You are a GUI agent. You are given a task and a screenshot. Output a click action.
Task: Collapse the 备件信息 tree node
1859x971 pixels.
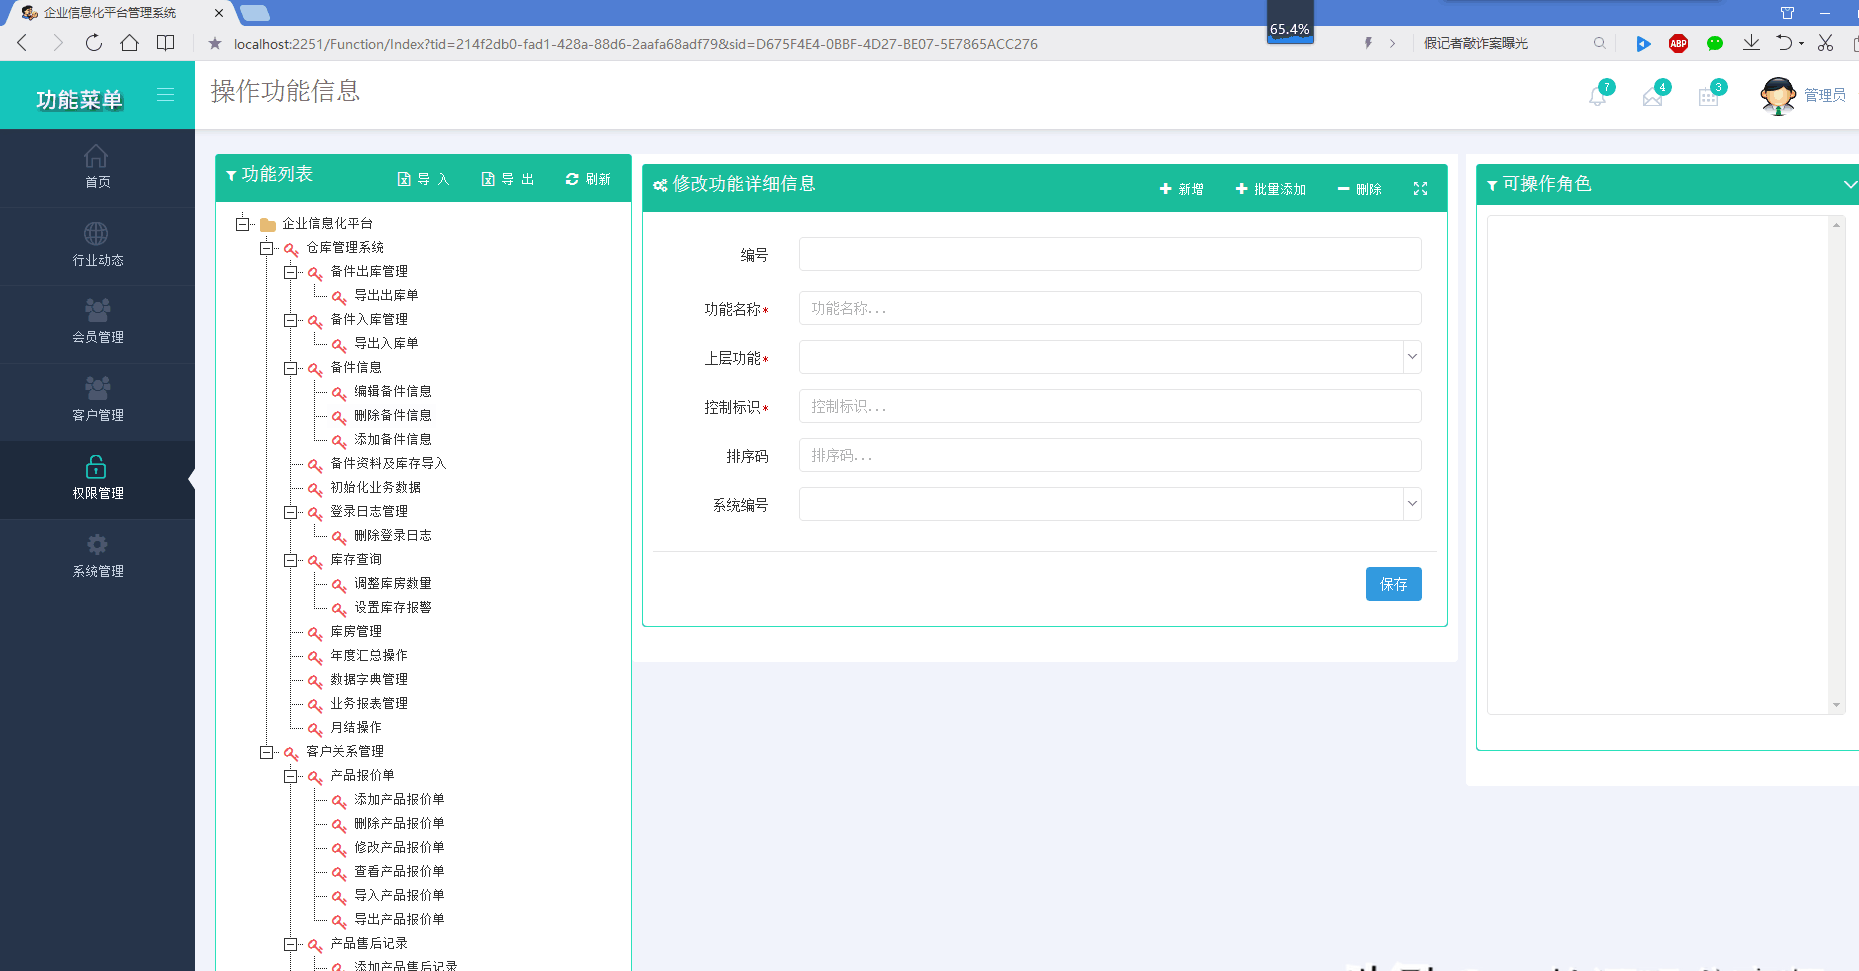point(290,368)
